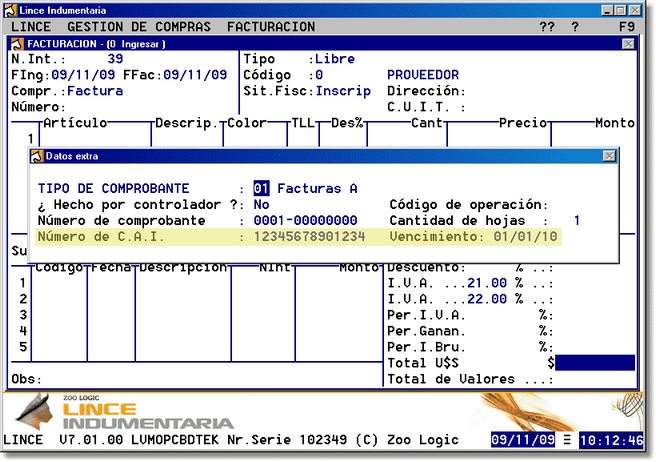The image size is (656, 462).
Task: Click the Per.I.V.A. line
Action: (x=470, y=315)
